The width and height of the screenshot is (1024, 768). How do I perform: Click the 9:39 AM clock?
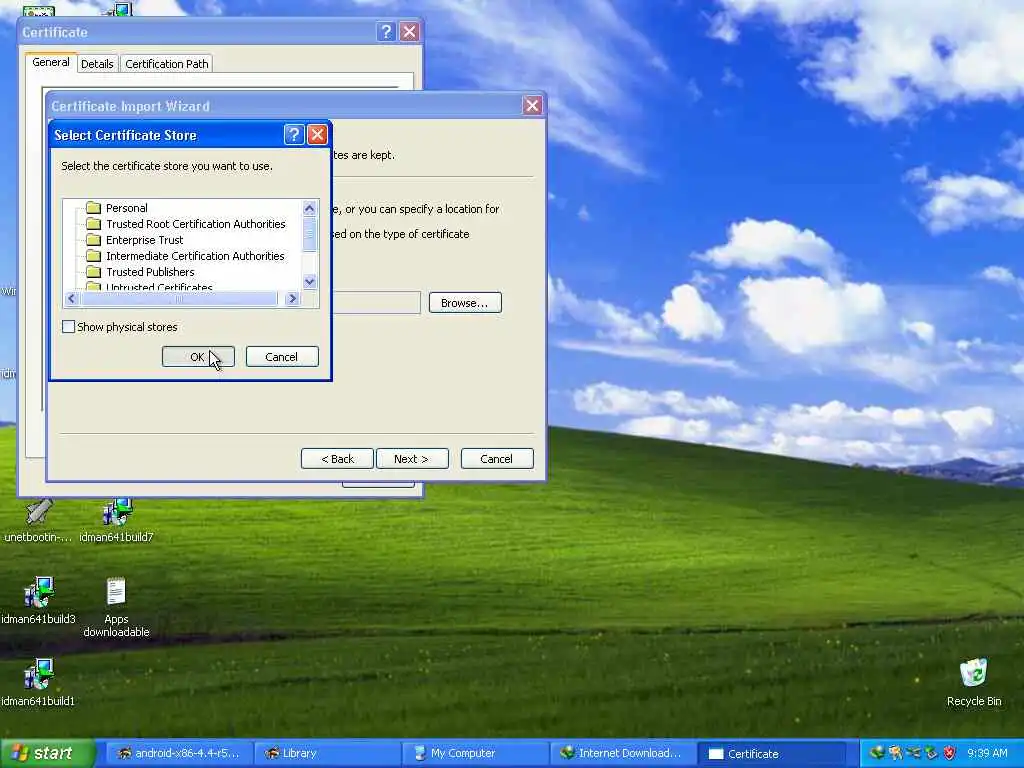coord(987,753)
